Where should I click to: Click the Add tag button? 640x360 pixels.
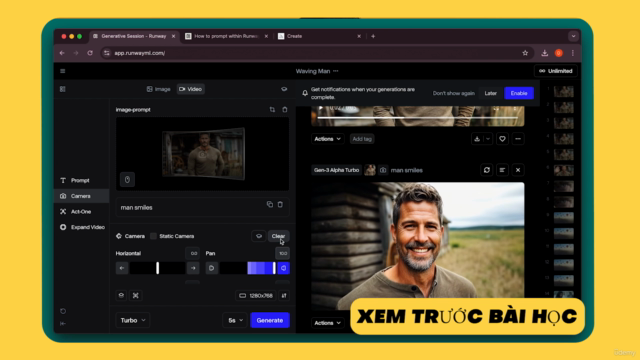(362, 139)
